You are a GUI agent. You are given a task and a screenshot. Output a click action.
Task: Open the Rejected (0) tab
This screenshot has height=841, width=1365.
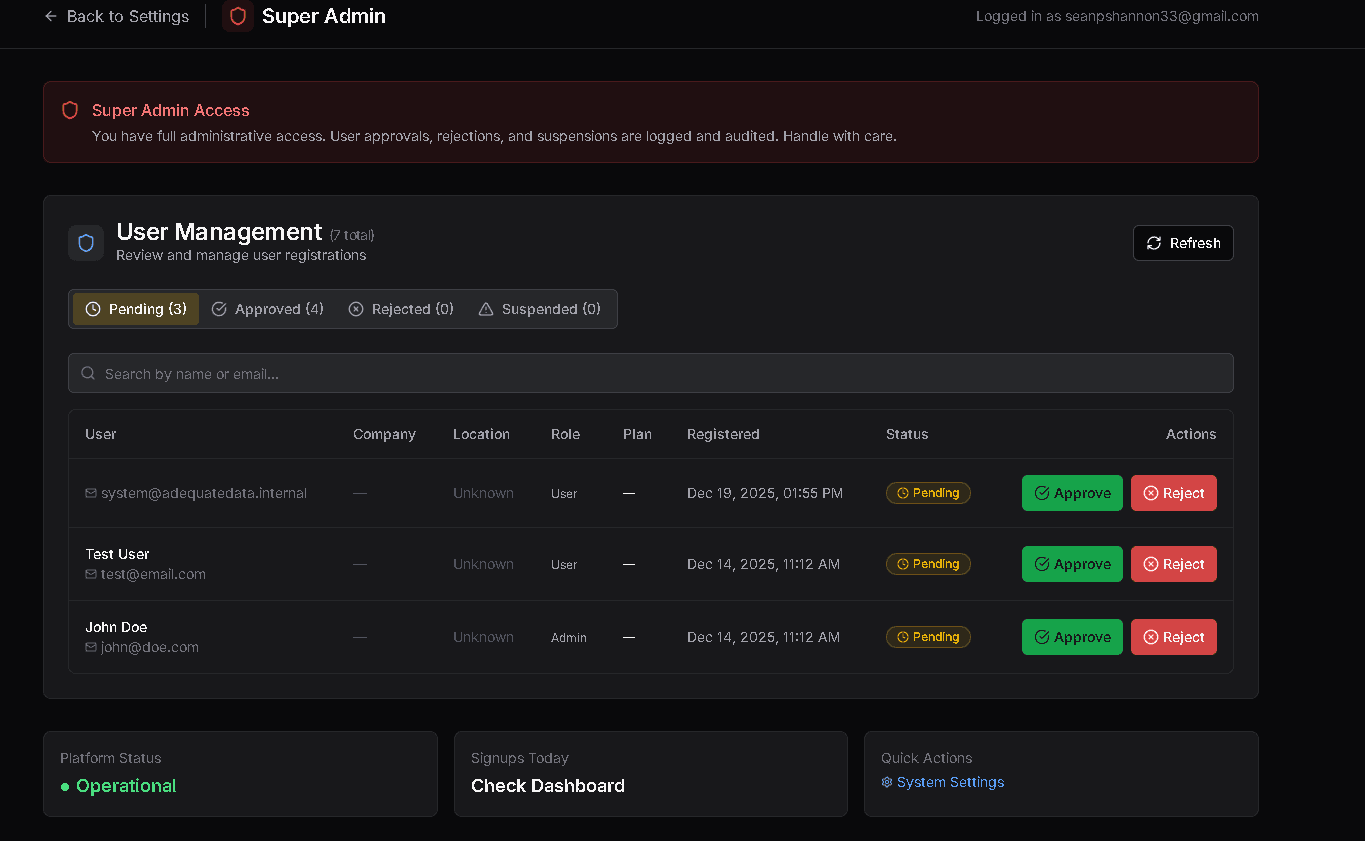[401, 309]
